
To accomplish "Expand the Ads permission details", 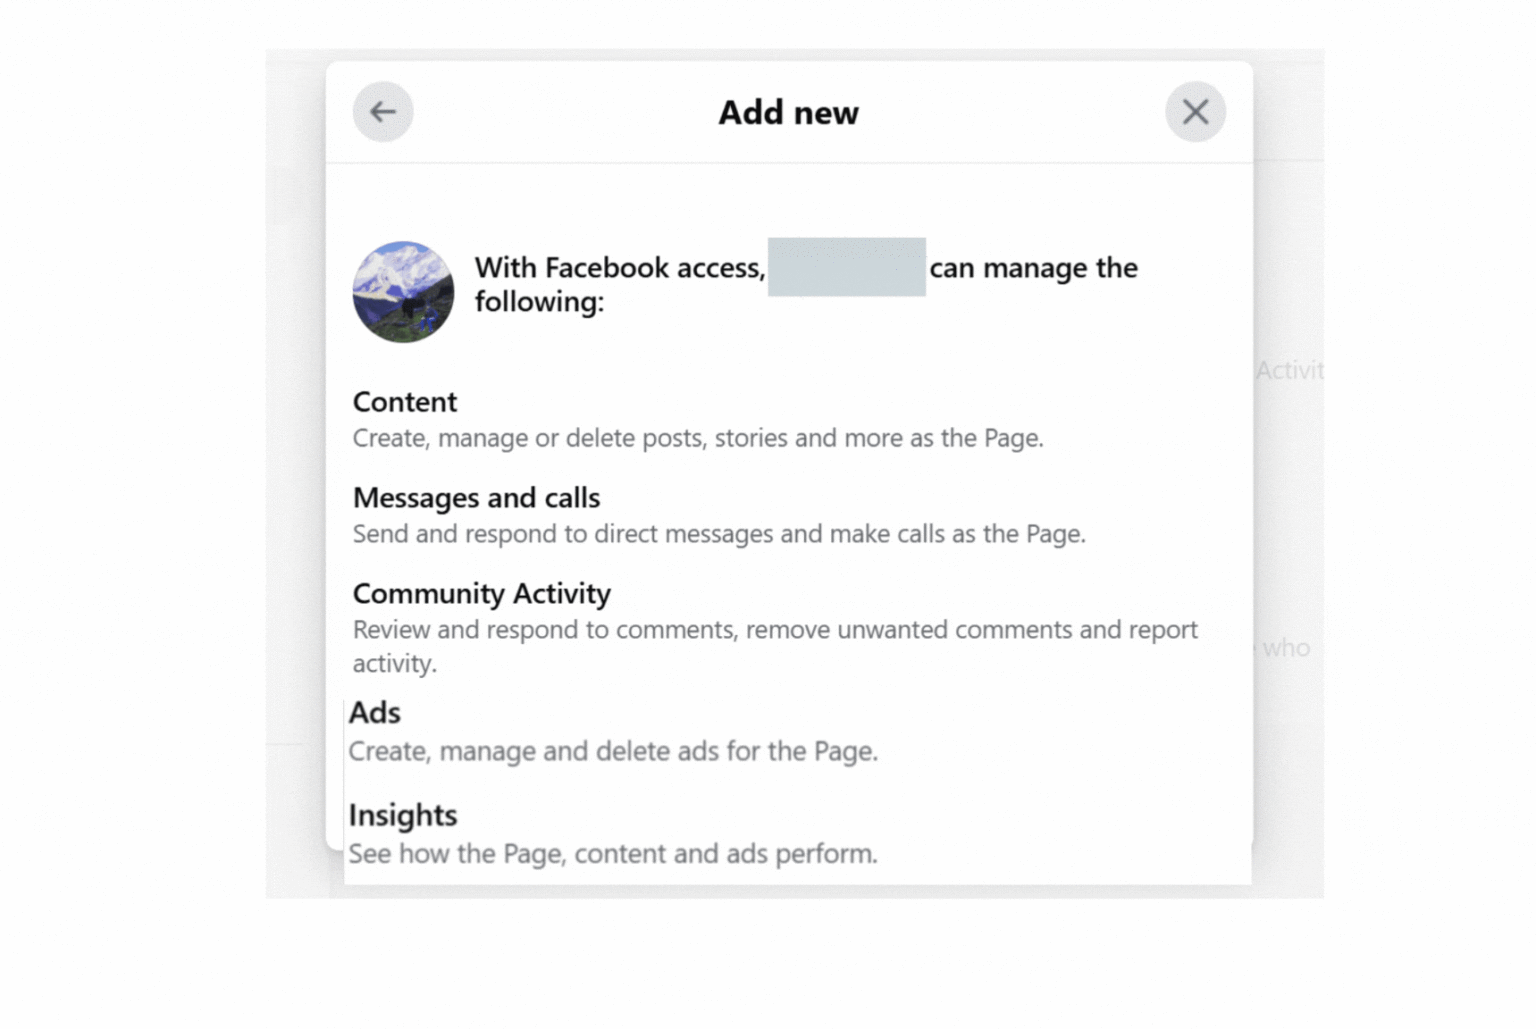I will (x=375, y=712).
